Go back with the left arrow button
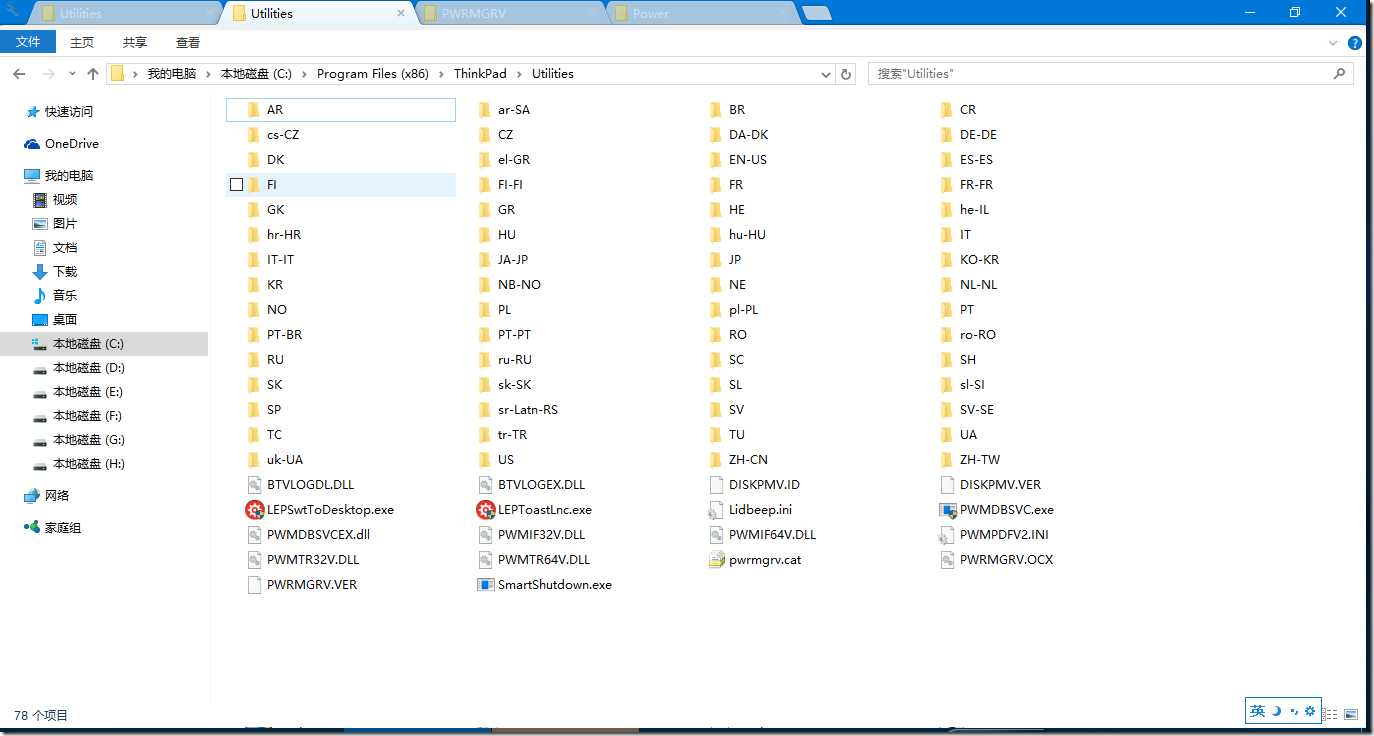 [19, 74]
